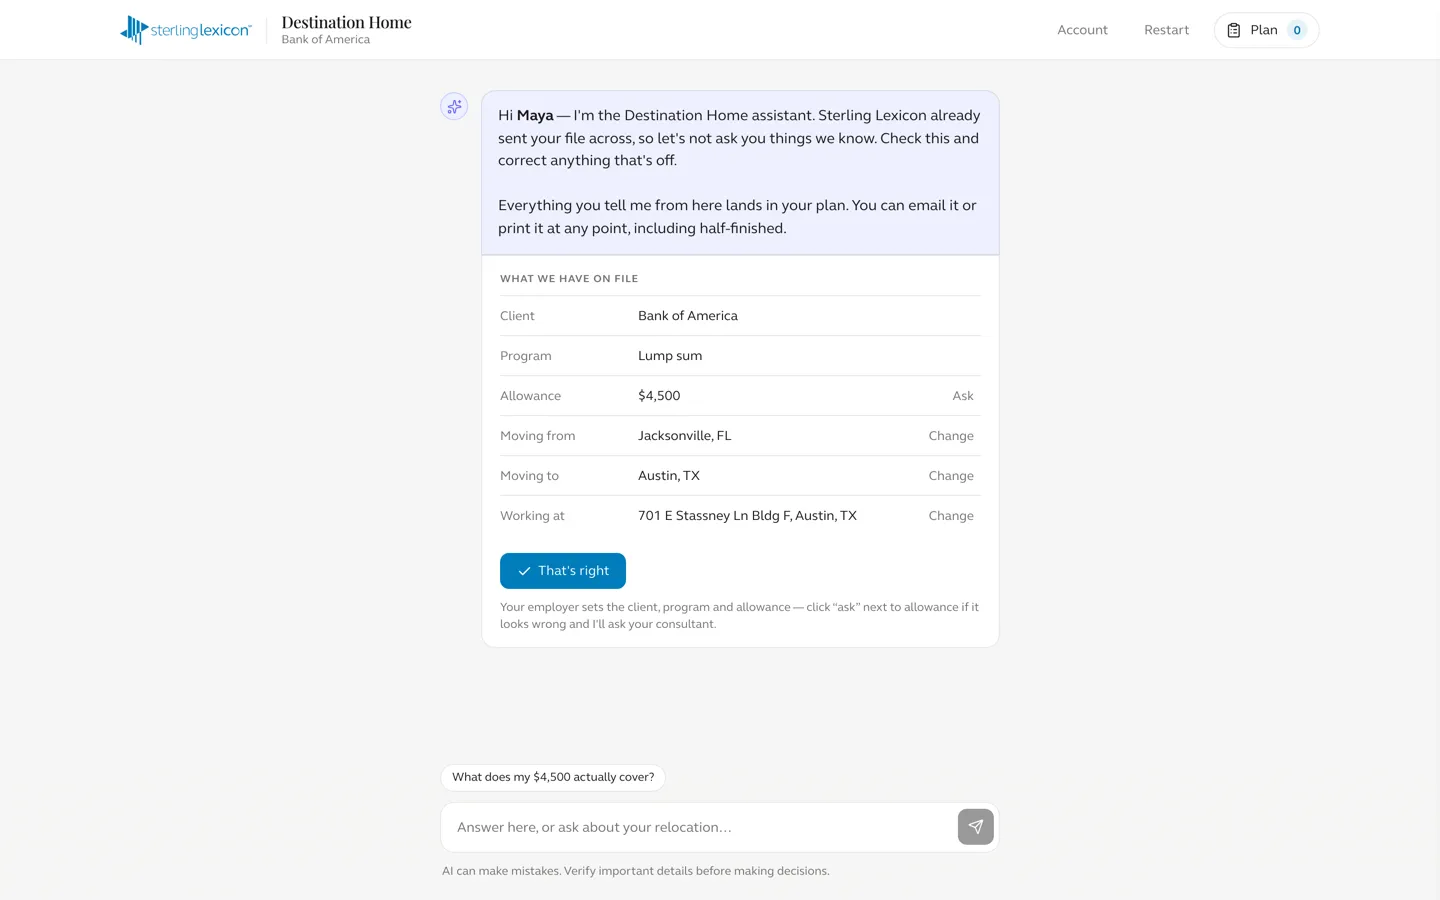
Task: Click the 701 E Stassney Ln address
Action: pyautogui.click(x=747, y=516)
